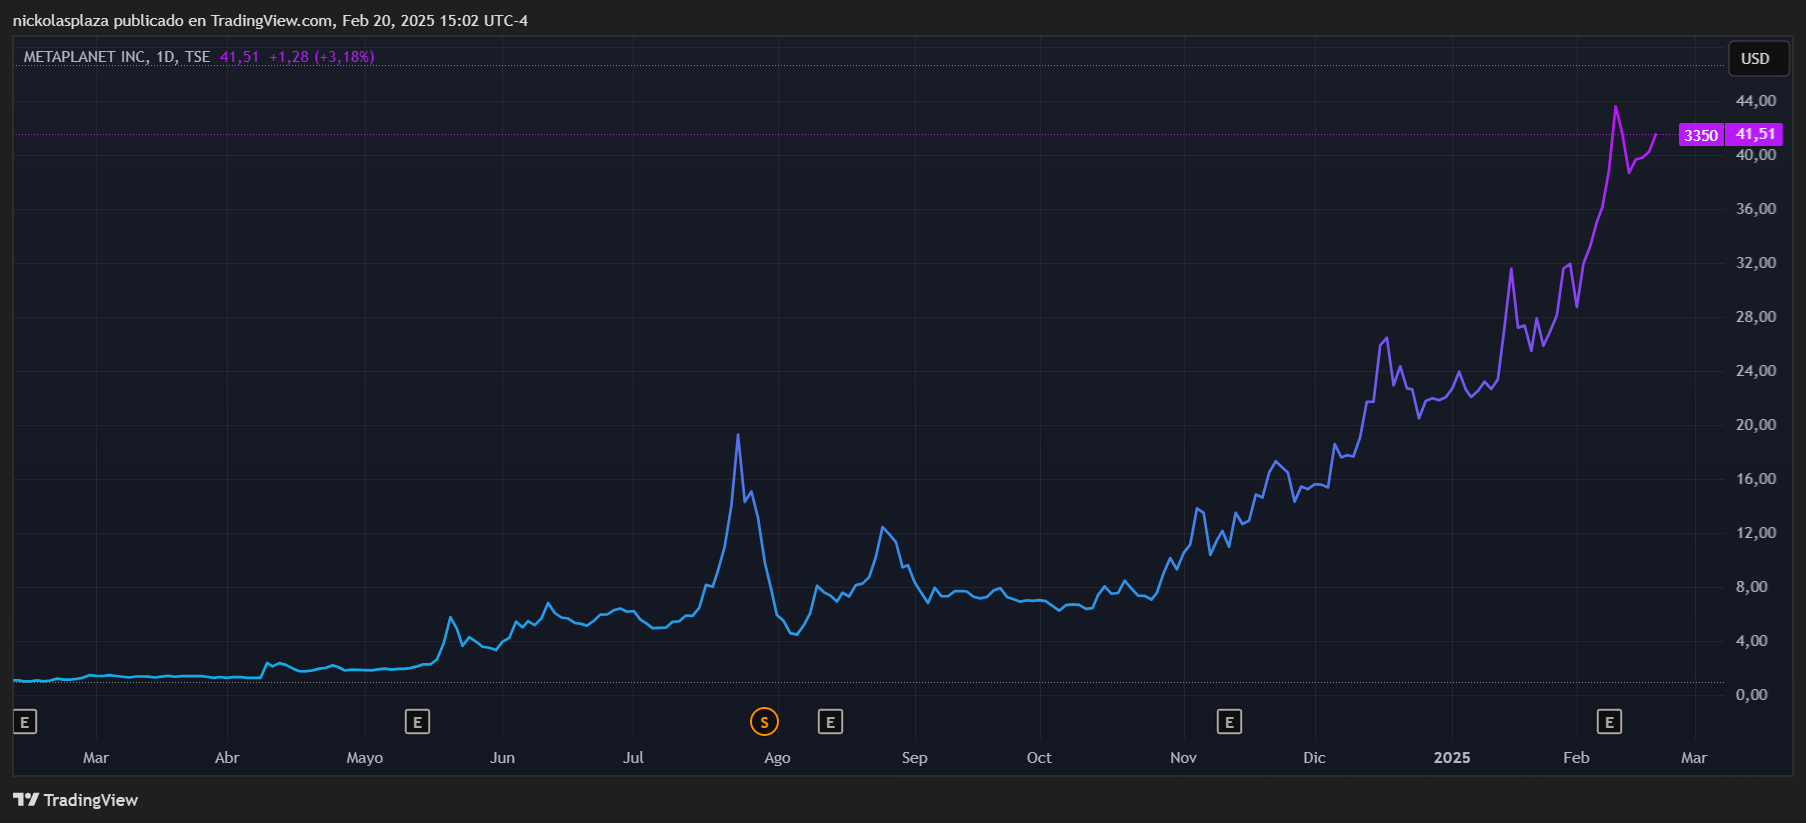The height and width of the screenshot is (823, 1806).
Task: Click the 36,00 price axis label
Action: [x=1756, y=209]
